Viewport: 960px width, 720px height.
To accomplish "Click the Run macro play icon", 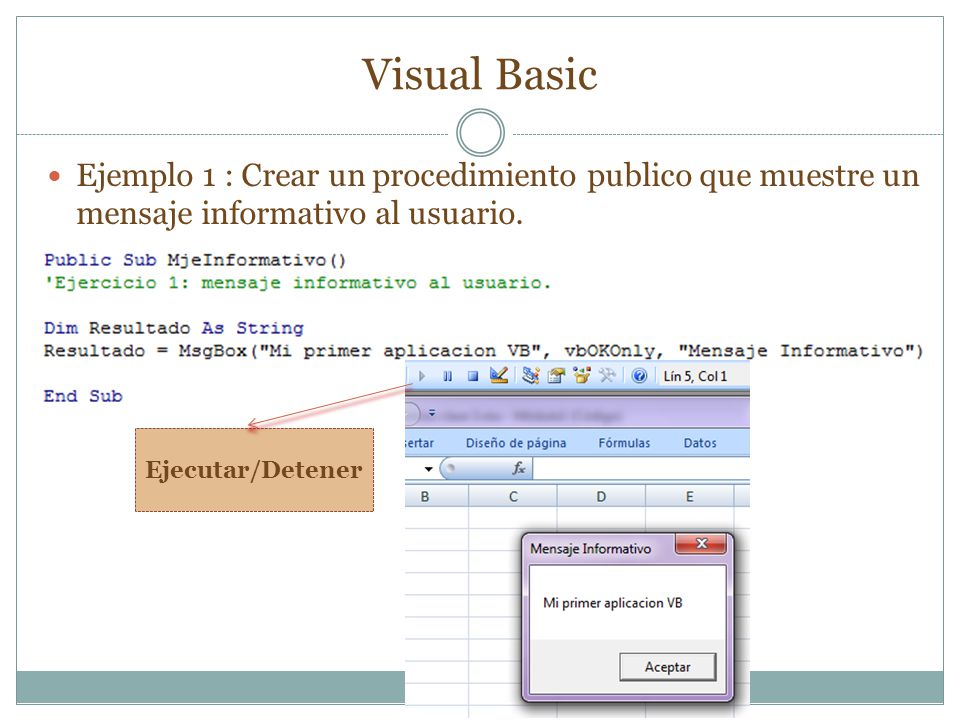I will (422, 376).
